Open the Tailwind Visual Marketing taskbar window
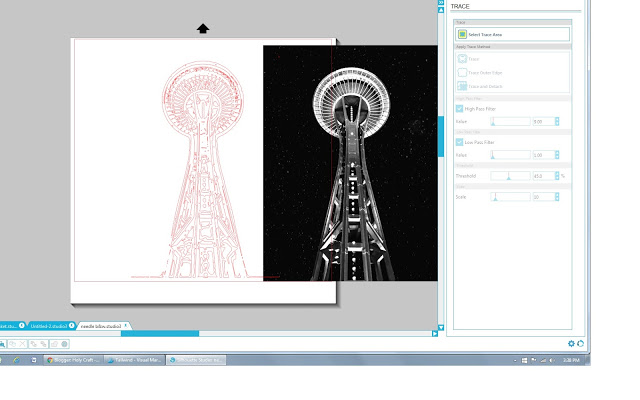 point(135,360)
